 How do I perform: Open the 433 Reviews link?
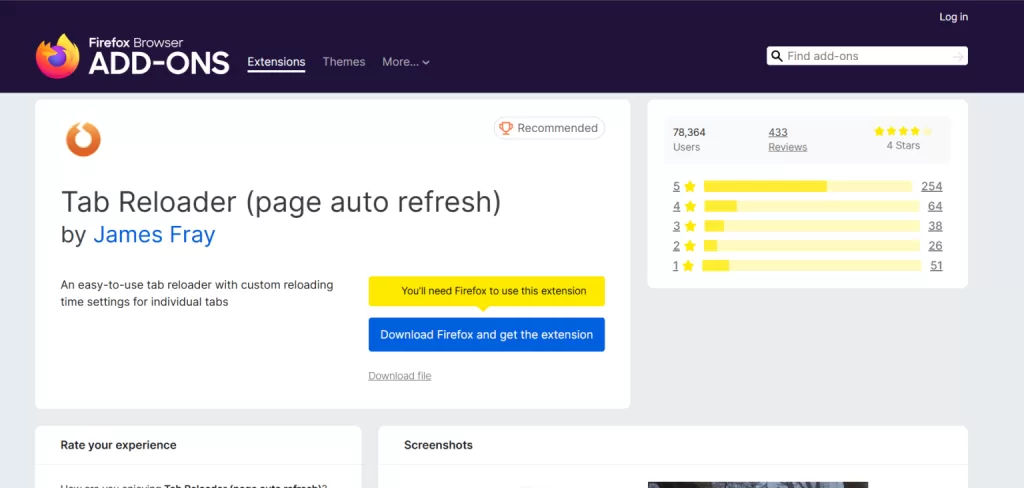tap(787, 139)
